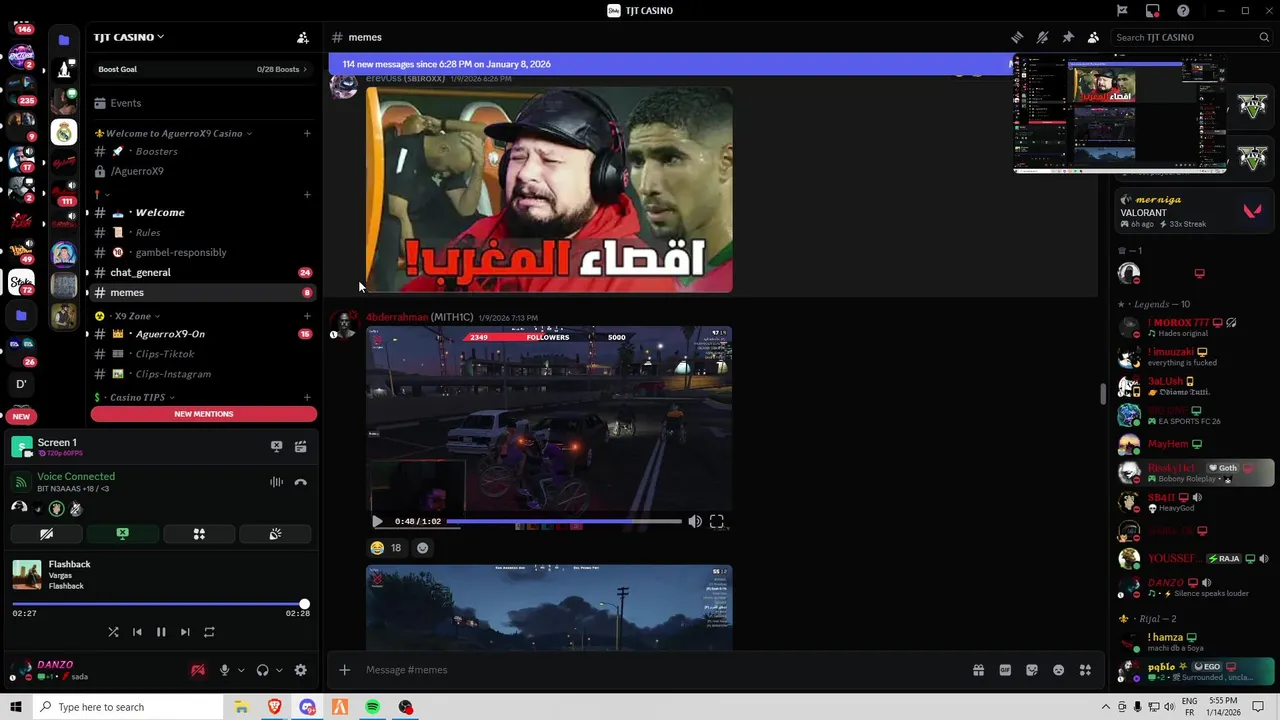Open the GIF picker

tap(1005, 670)
